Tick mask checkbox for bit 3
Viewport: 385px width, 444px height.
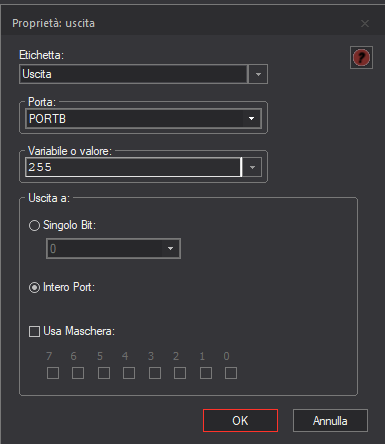155,373
